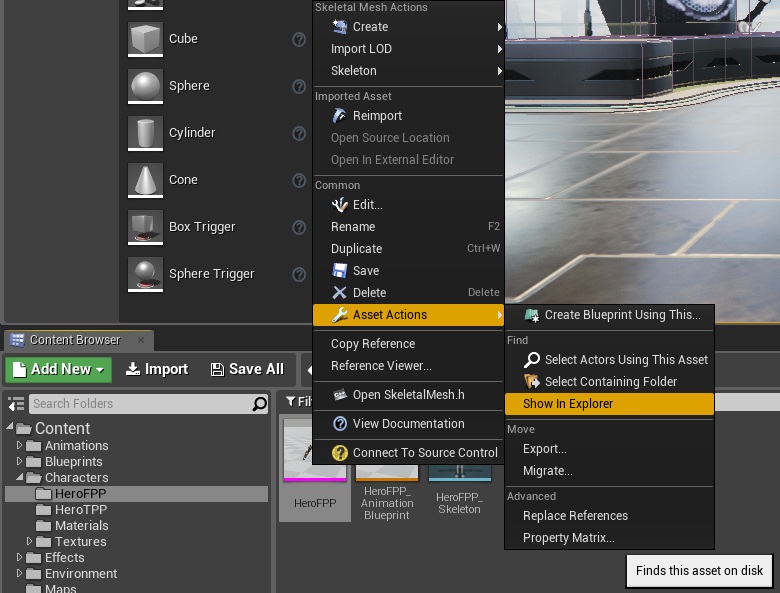Toggle the sources panel view icon

coord(16,404)
